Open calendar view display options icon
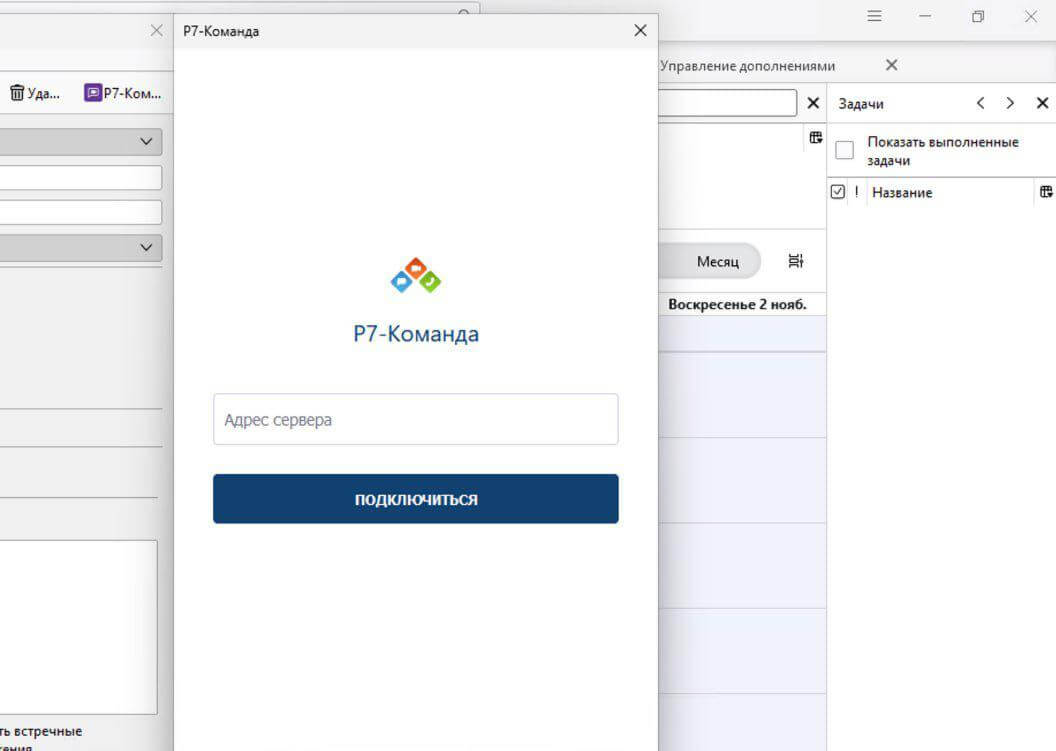This screenshot has width=1056, height=751. [795, 261]
